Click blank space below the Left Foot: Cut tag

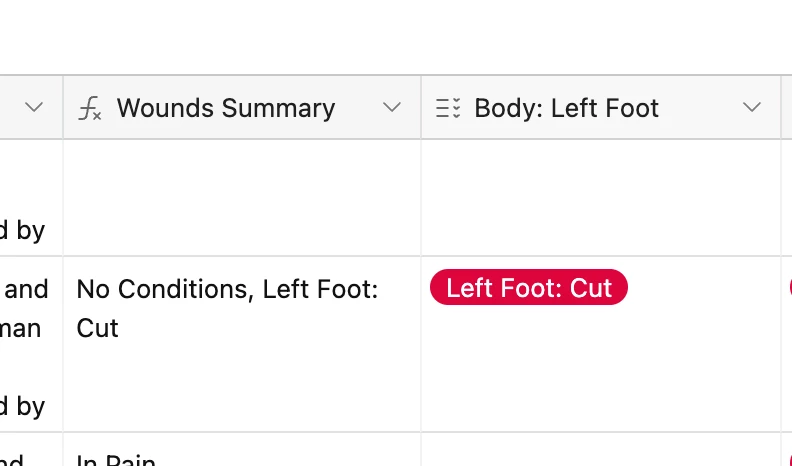pos(601,371)
